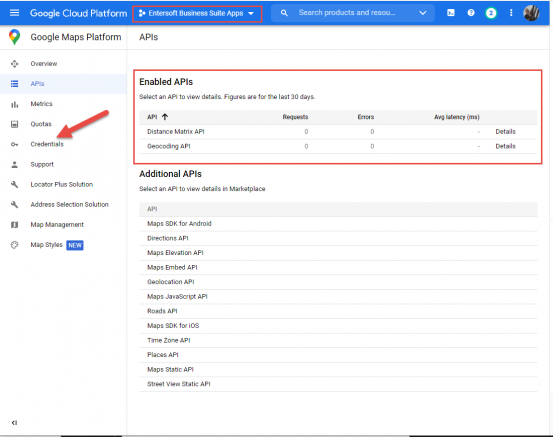This screenshot has height=437, width=553.
Task: Click the Errors column header
Action: (366, 117)
